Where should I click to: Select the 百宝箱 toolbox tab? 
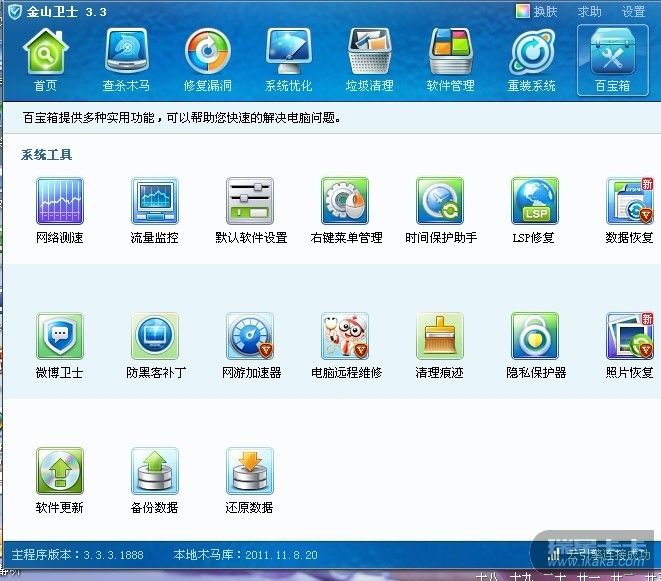point(613,60)
